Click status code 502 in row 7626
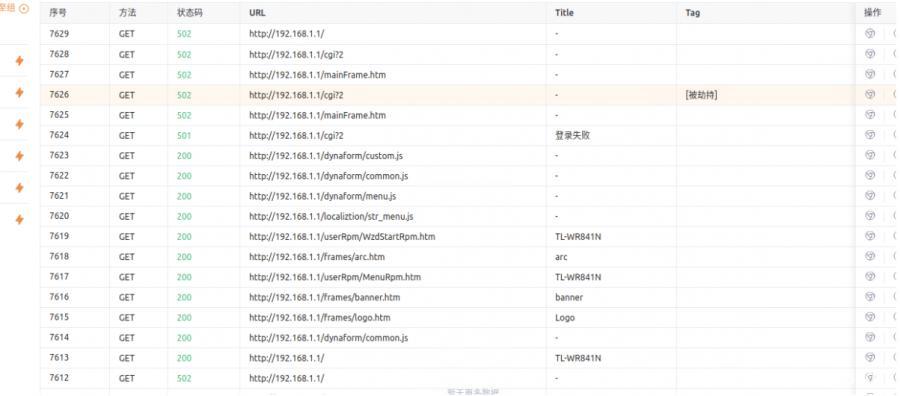Image resolution: width=900 pixels, height=396 pixels. click(184, 95)
